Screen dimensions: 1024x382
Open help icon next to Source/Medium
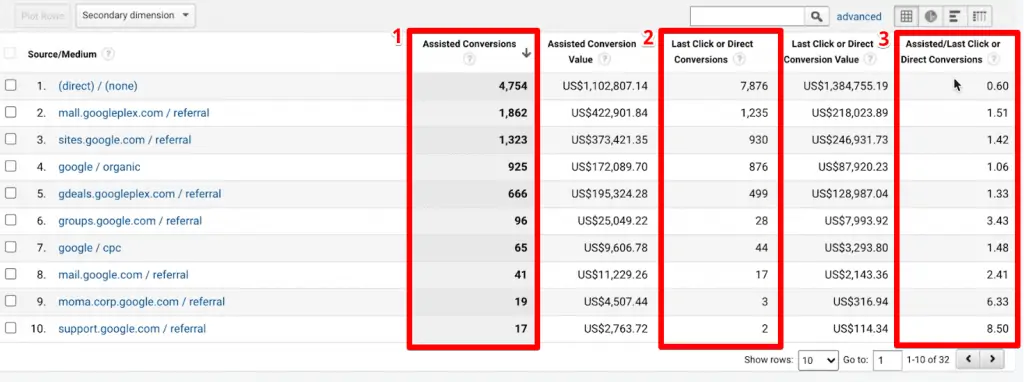pyautogui.click(x=108, y=54)
